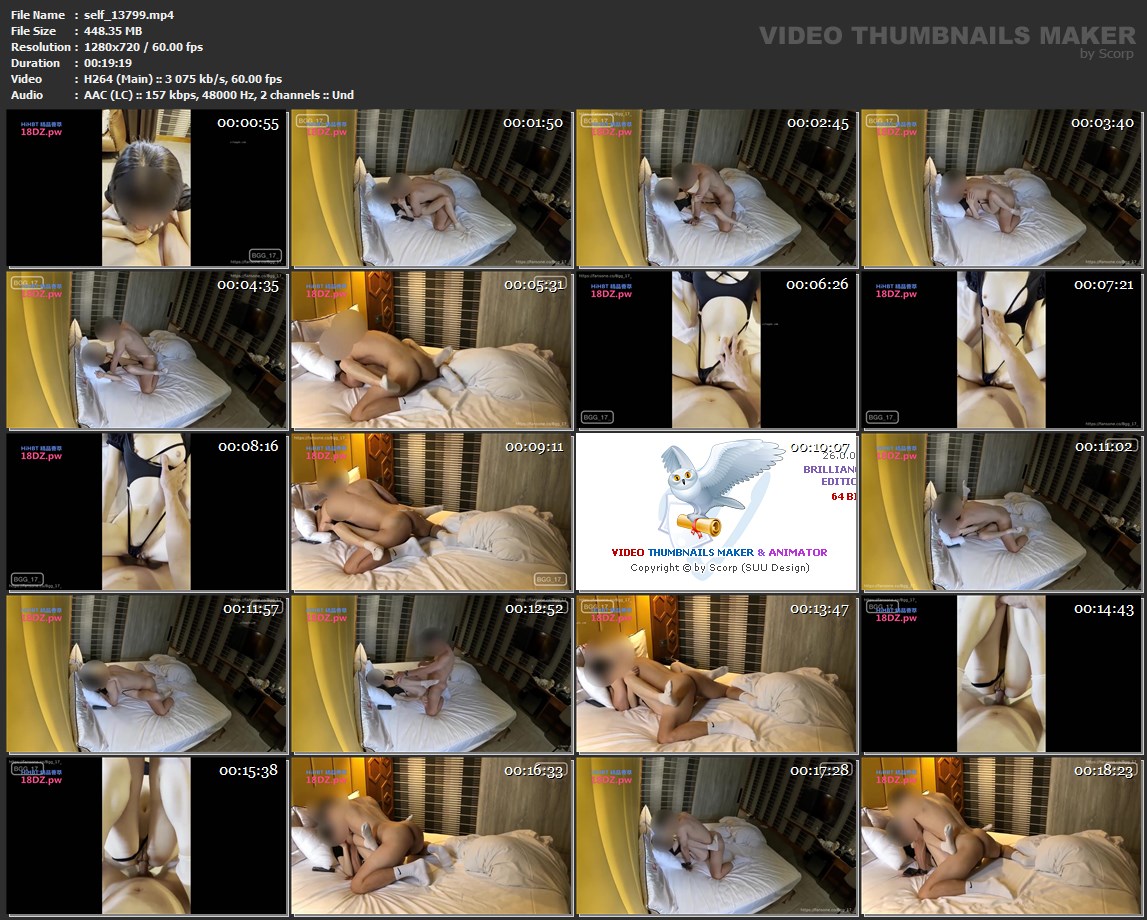
Task: Click the 00:10:07 Video Thumbnails Maker splash frame
Action: pyautogui.click(x=716, y=513)
